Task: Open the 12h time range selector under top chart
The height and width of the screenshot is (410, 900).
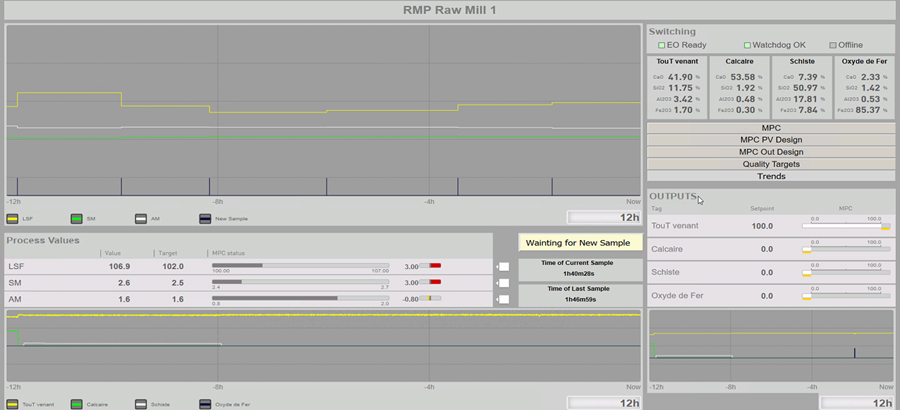Action: point(604,217)
